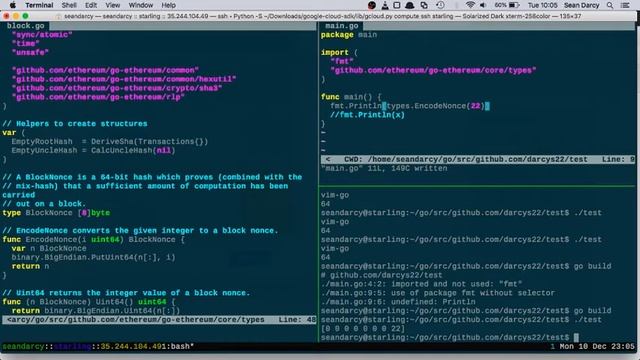Click the tmux date 'Mon 10 Dec 23:05'
The width and height of the screenshot is (640, 360).
(597, 347)
